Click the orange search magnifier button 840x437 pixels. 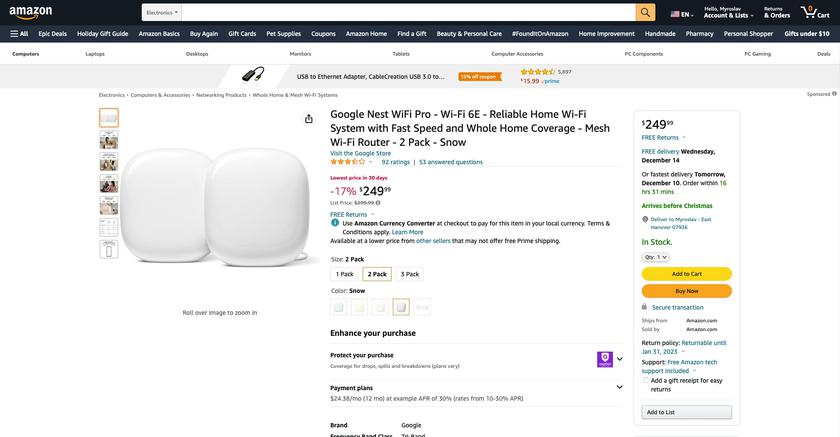click(645, 12)
